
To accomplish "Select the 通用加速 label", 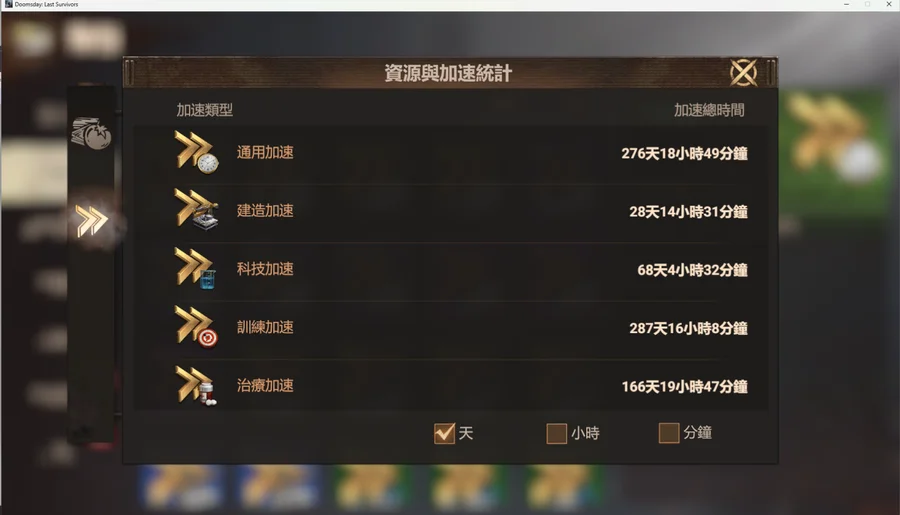I will (x=265, y=152).
